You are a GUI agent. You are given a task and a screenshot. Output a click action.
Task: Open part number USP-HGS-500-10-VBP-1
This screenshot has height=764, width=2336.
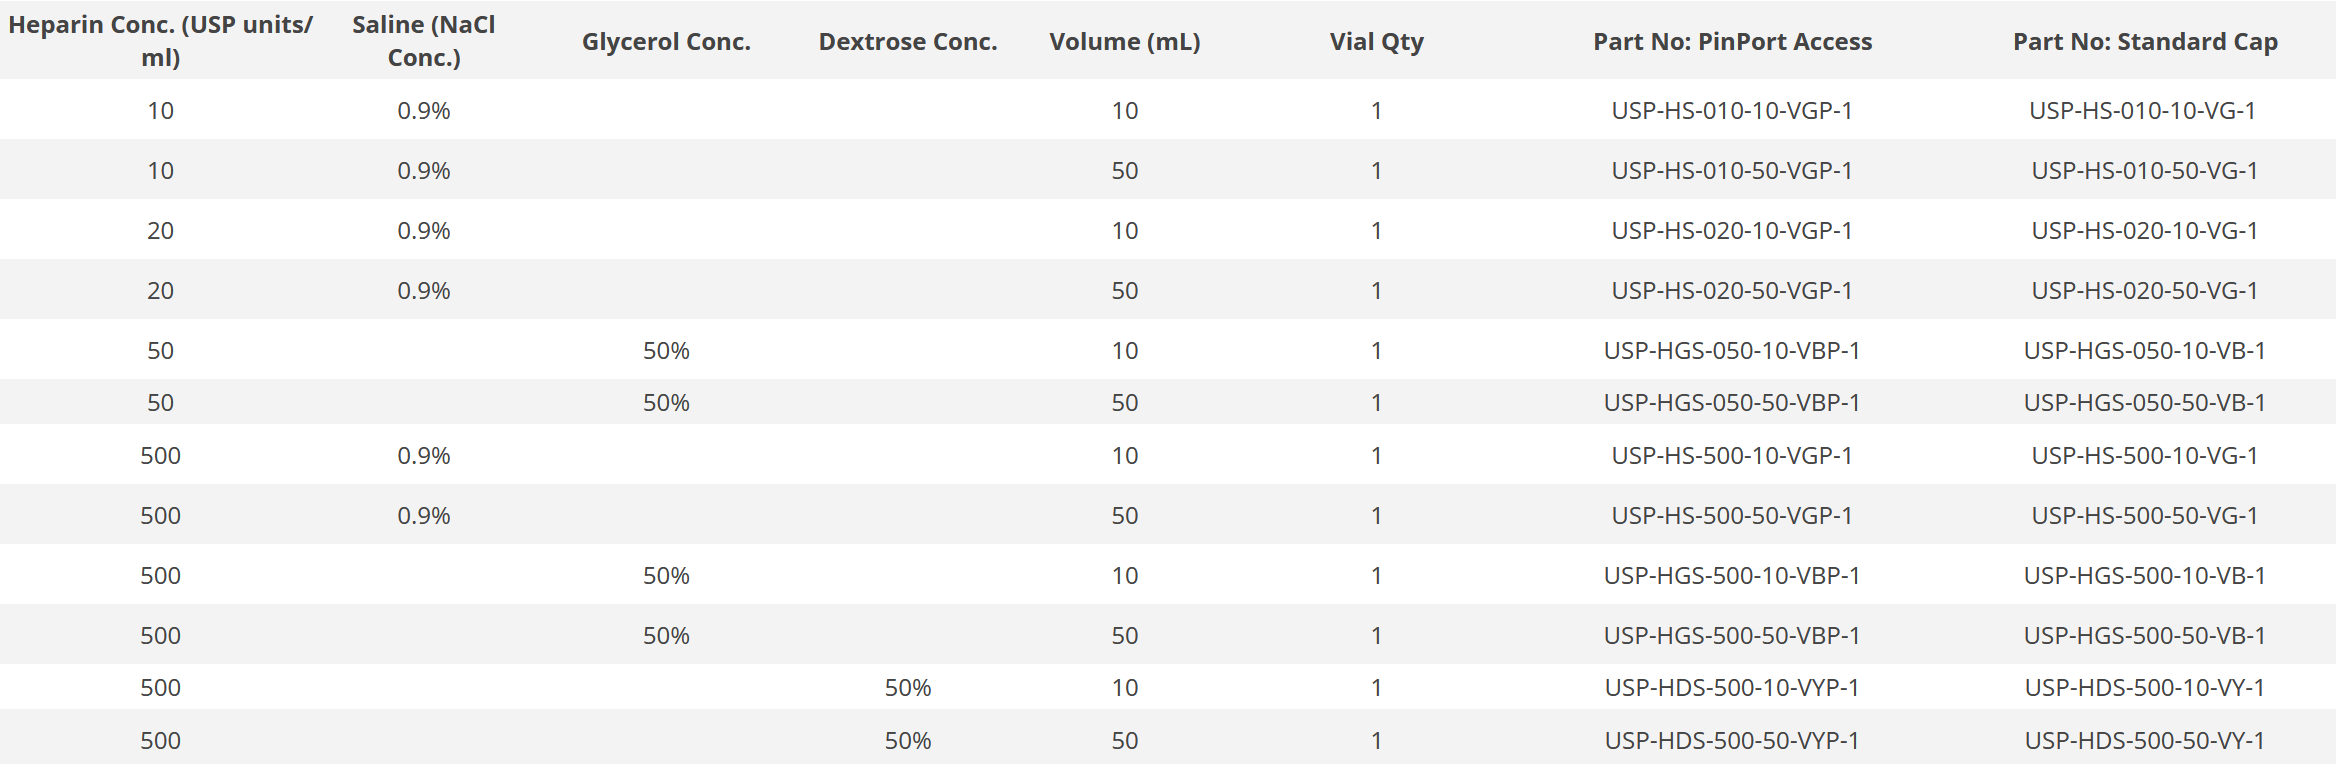(x=1732, y=576)
